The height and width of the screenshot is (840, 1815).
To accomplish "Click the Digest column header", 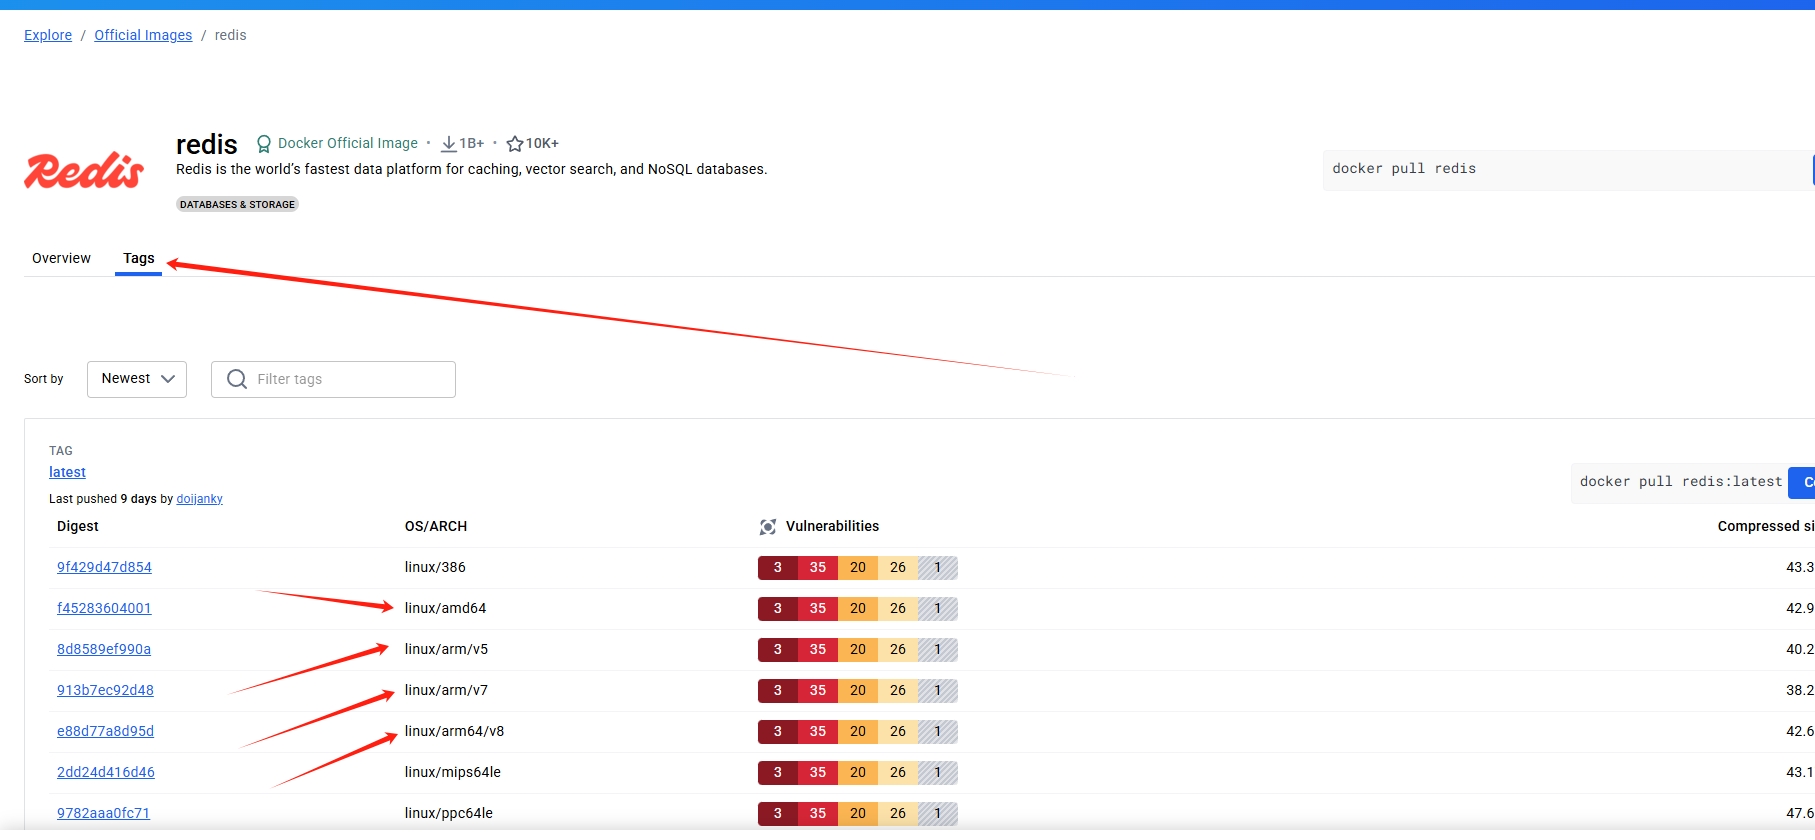I will 78,526.
